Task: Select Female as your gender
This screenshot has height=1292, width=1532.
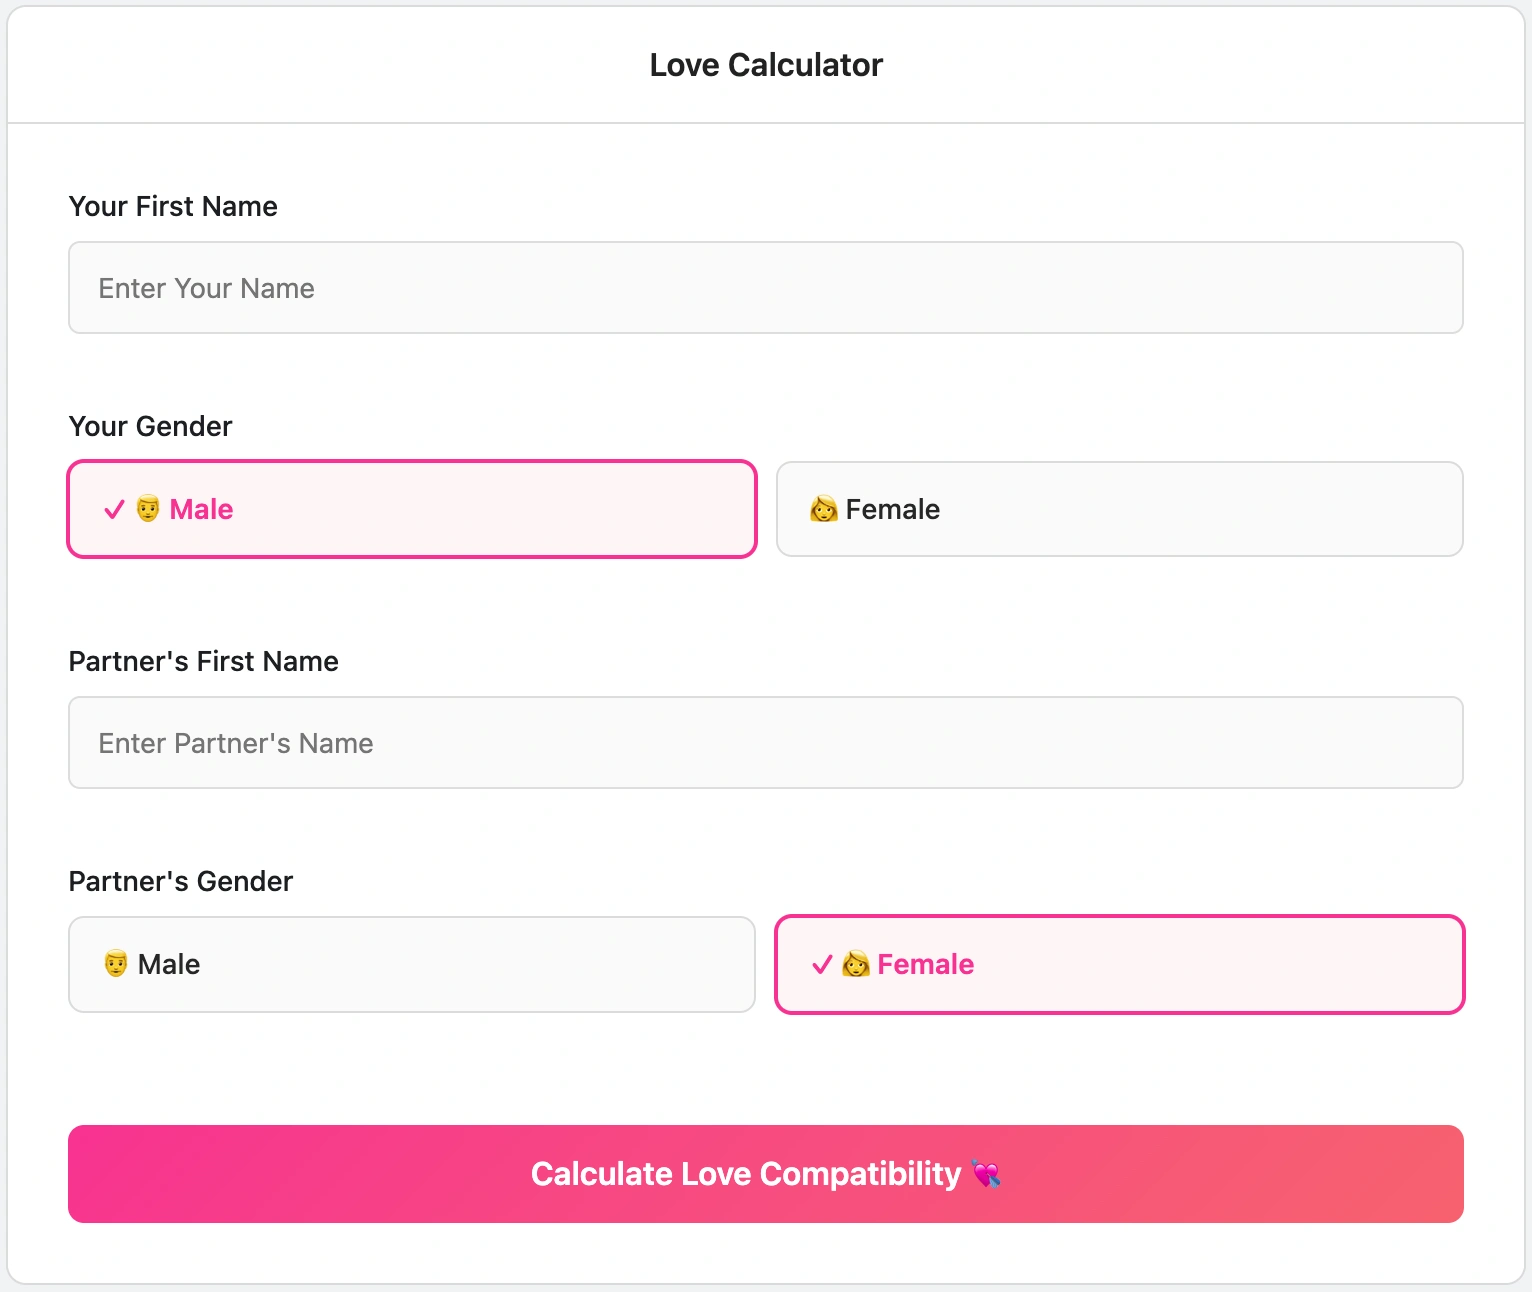Action: pos(1119,509)
